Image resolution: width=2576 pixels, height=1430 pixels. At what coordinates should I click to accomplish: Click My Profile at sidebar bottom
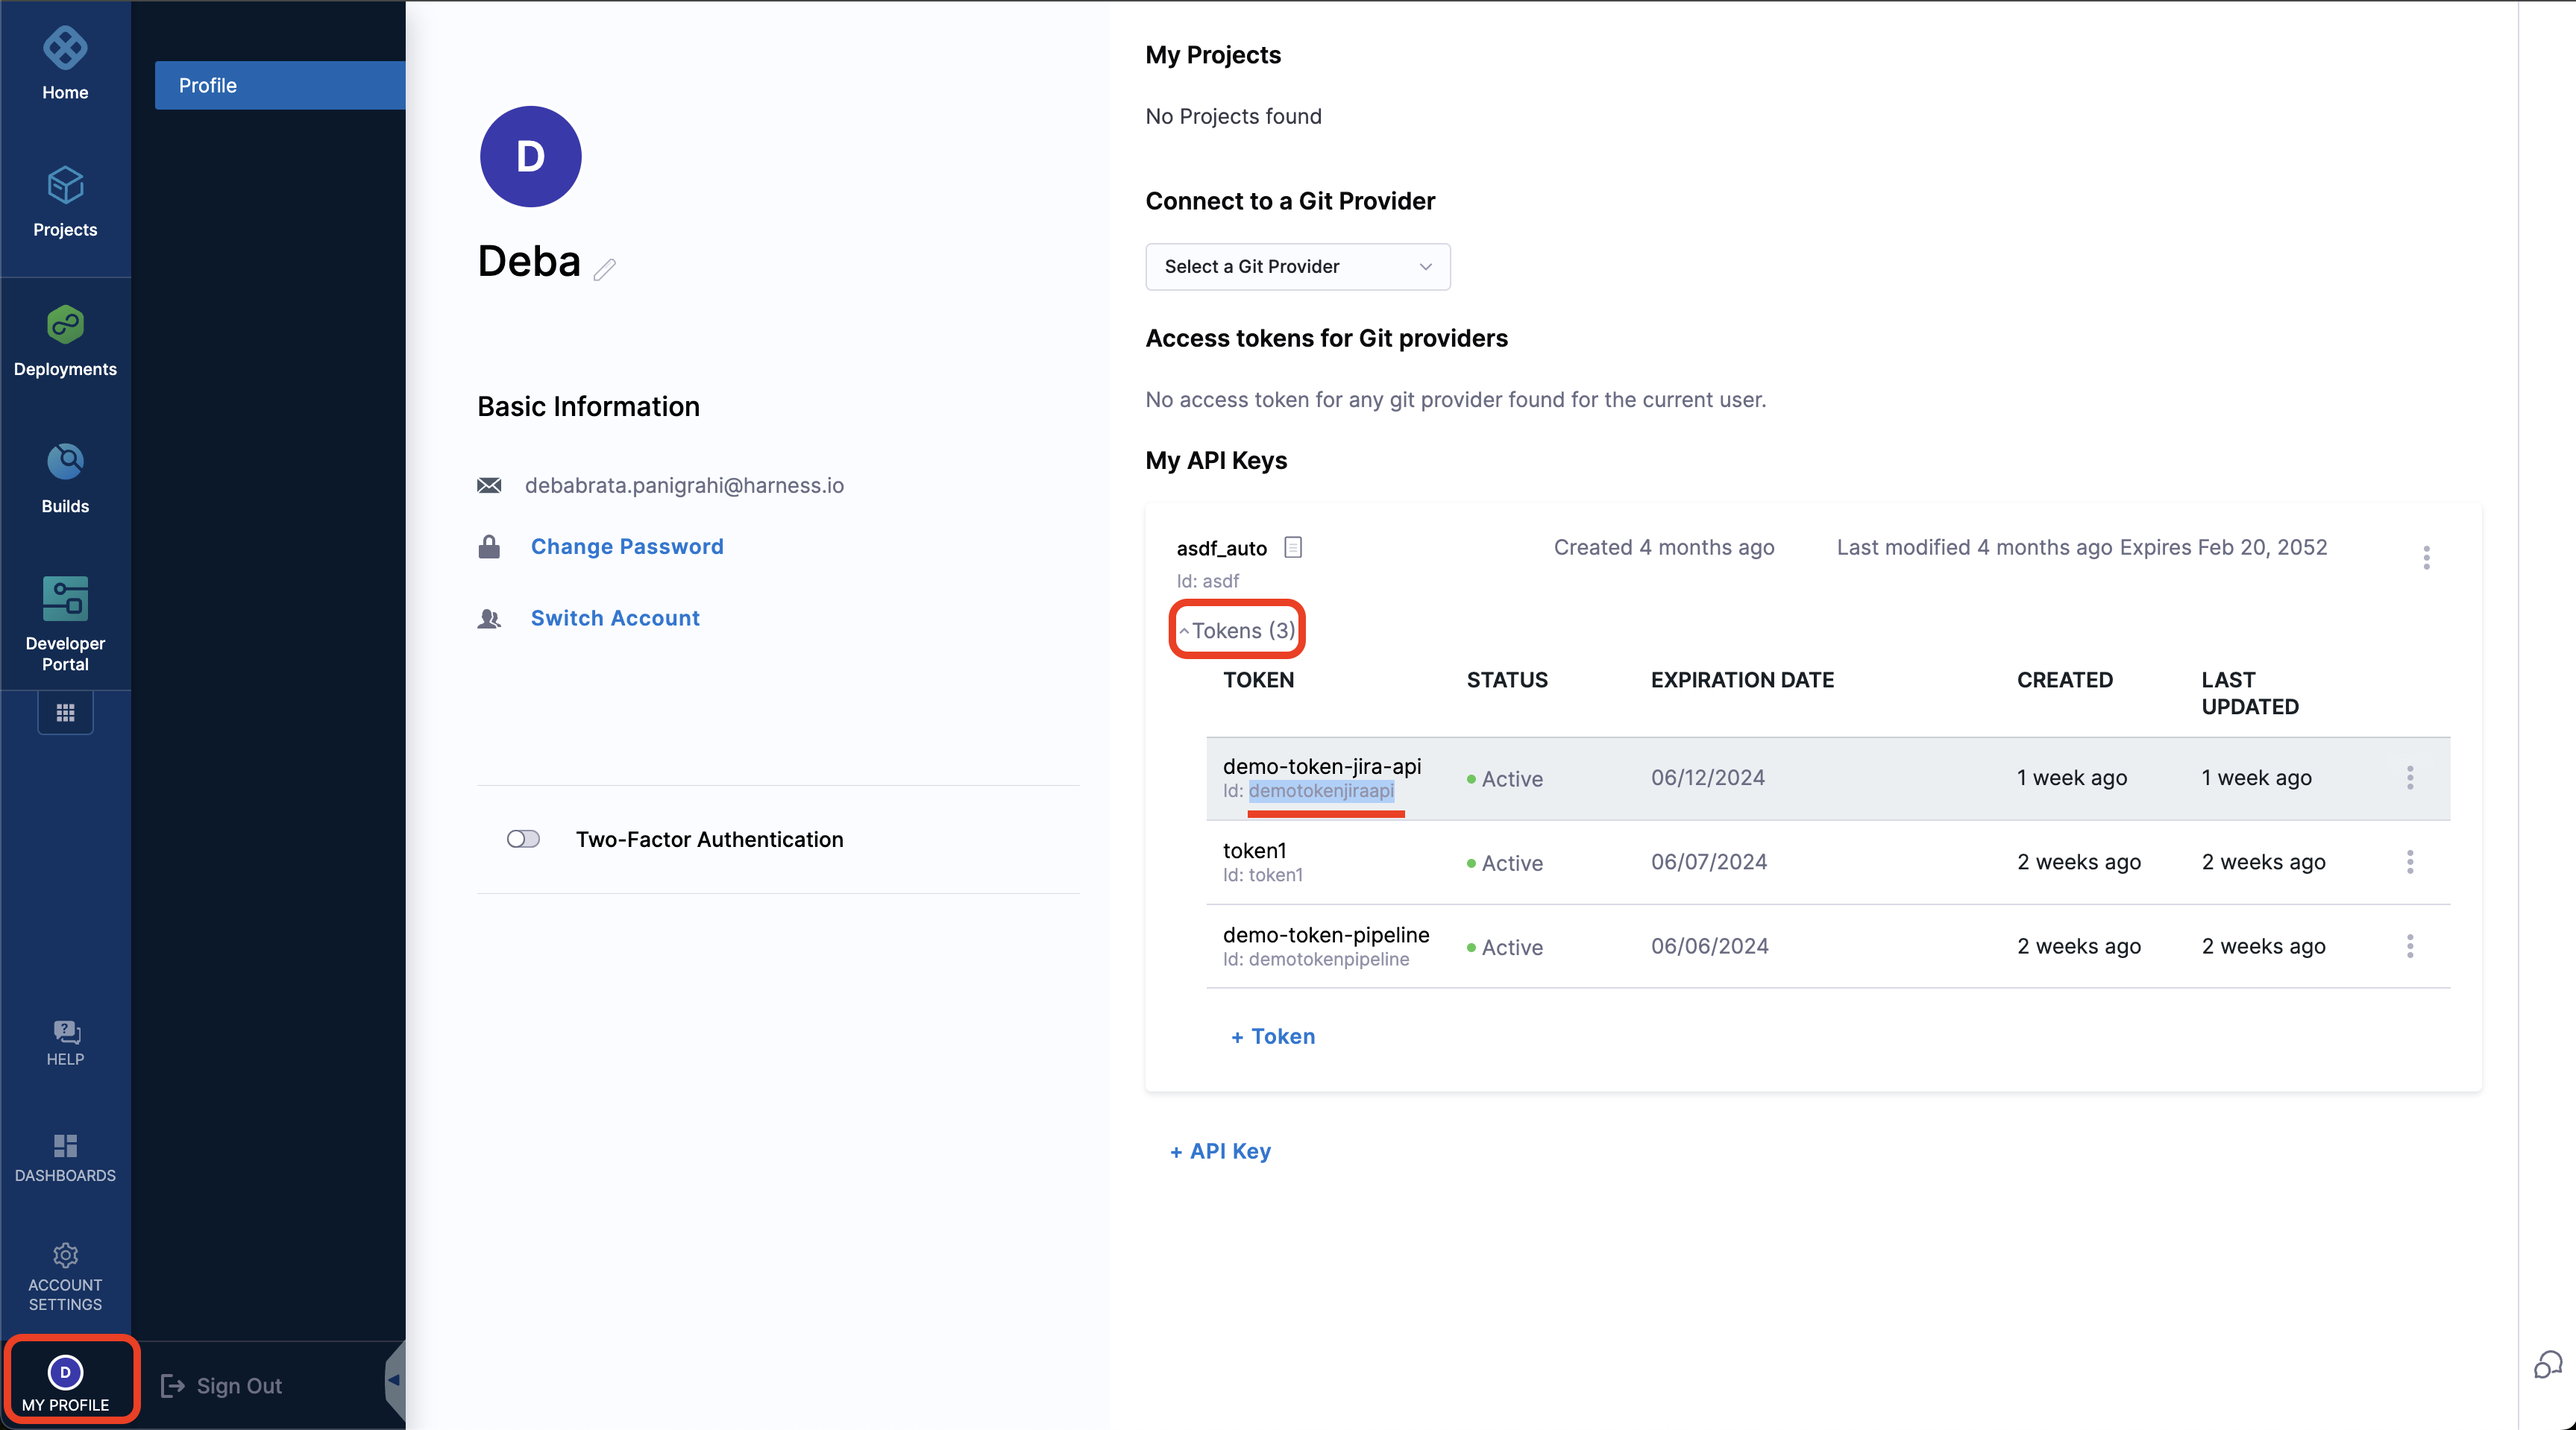tap(65, 1383)
